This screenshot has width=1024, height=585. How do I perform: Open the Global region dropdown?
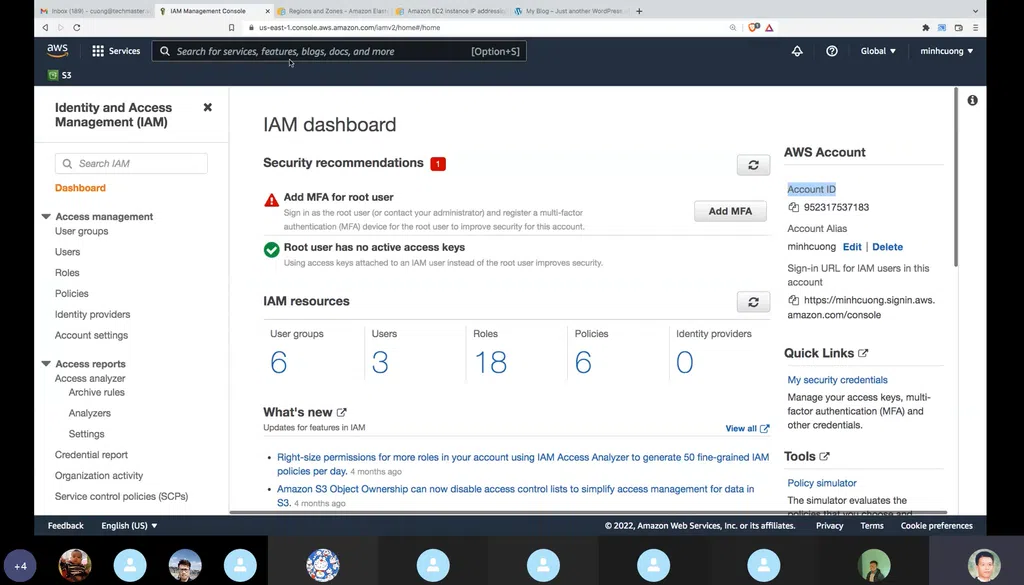[x=878, y=51]
